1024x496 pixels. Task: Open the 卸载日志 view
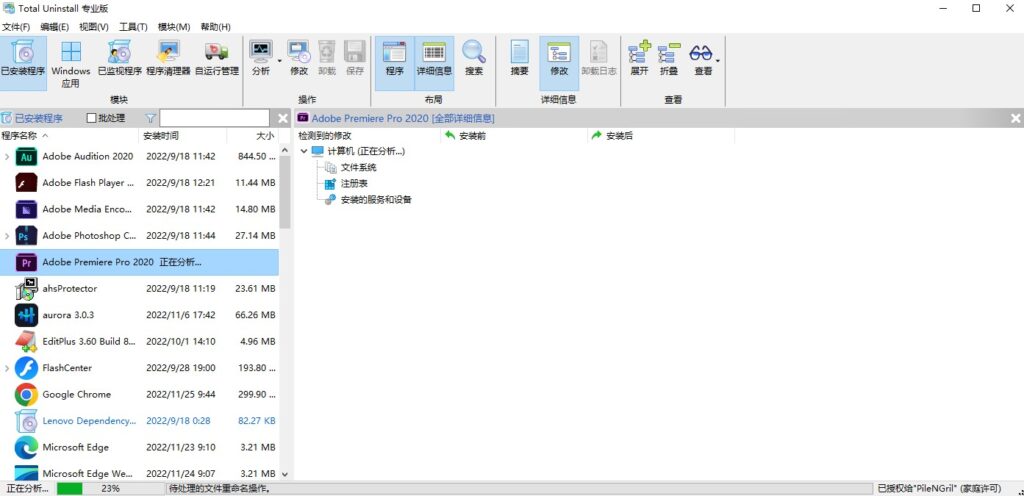tap(599, 59)
